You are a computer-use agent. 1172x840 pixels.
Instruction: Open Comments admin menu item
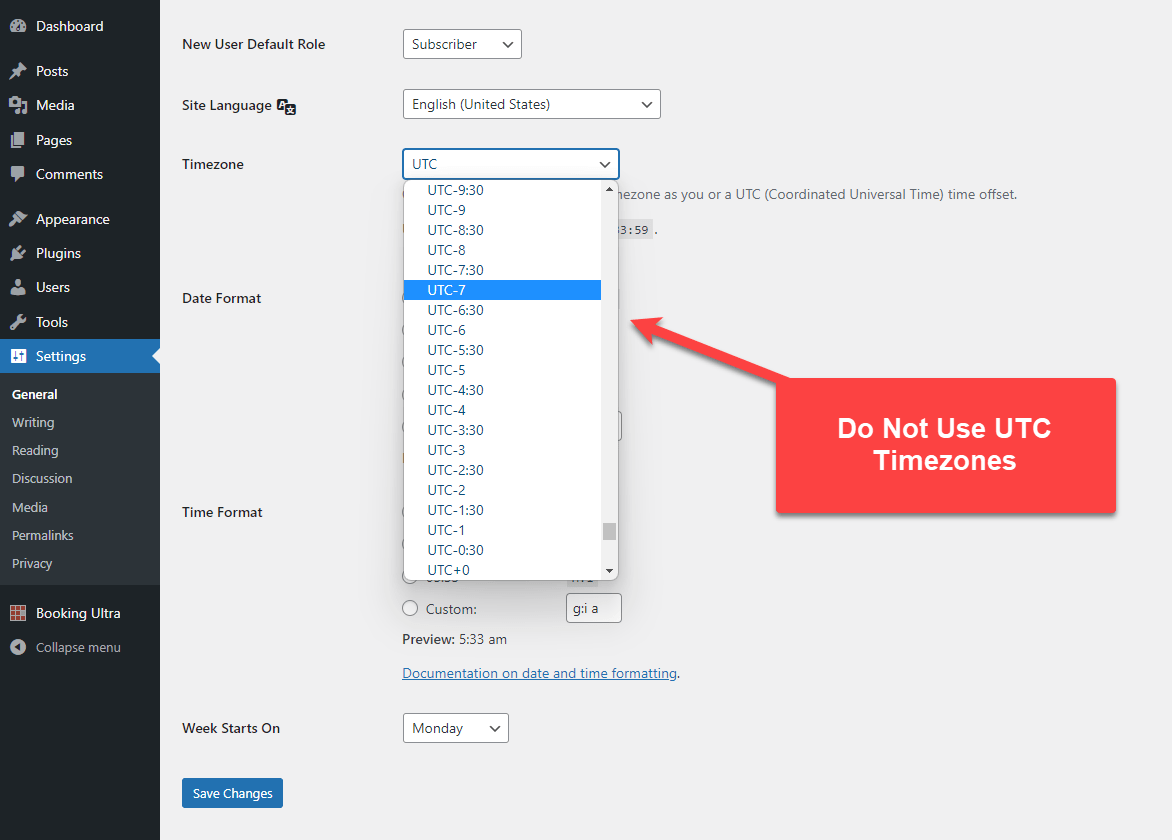[70, 174]
